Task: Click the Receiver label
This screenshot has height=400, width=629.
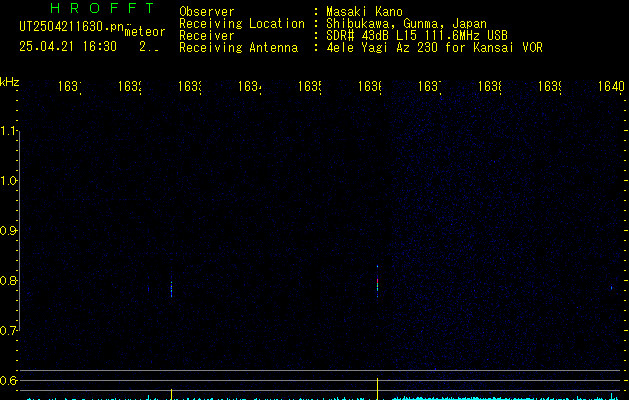Action: click(x=207, y=36)
